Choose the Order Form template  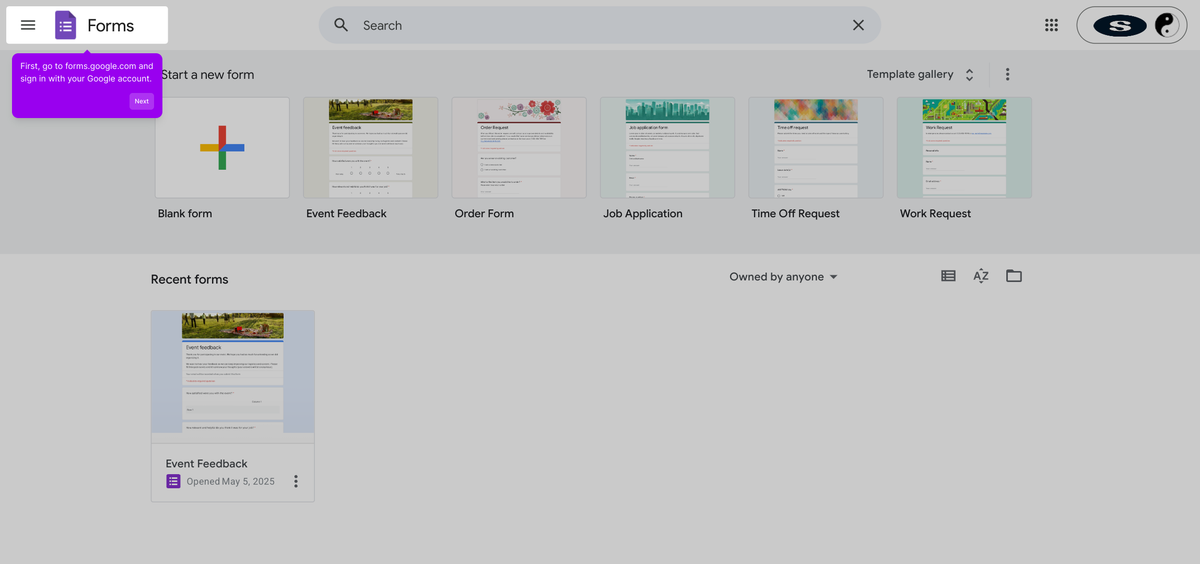(x=519, y=147)
